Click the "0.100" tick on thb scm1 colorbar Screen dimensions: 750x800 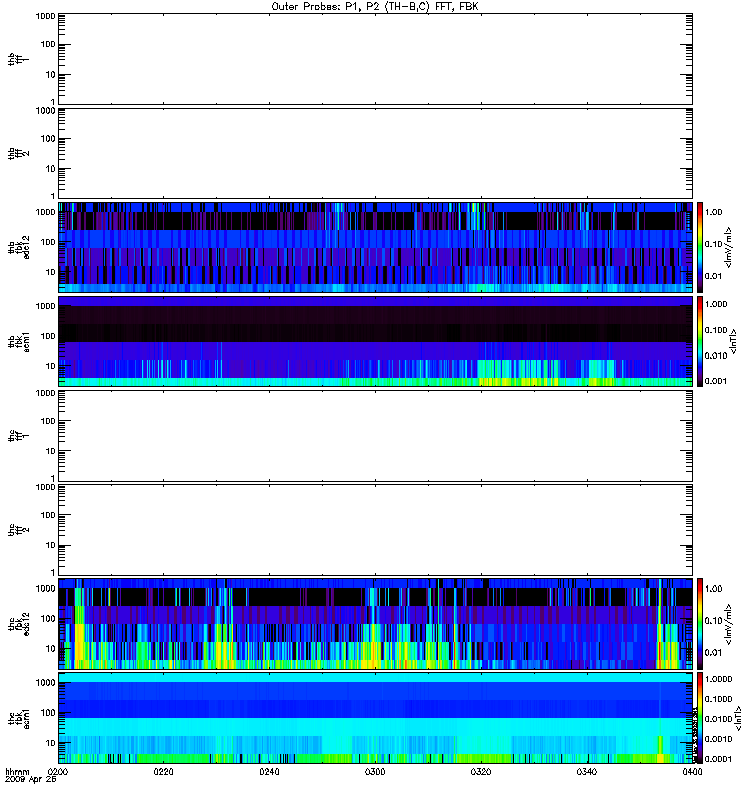tap(716, 330)
